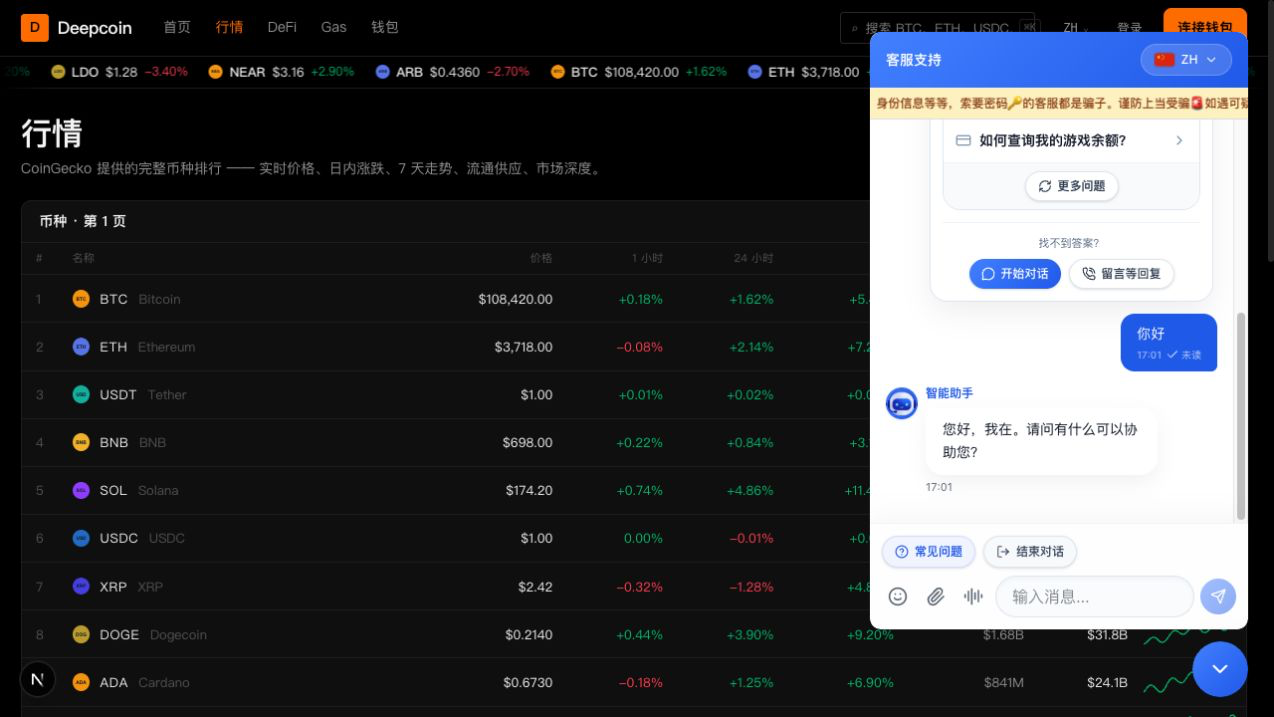Click the smart assistant robot avatar
The height and width of the screenshot is (717, 1274).
tap(902, 403)
